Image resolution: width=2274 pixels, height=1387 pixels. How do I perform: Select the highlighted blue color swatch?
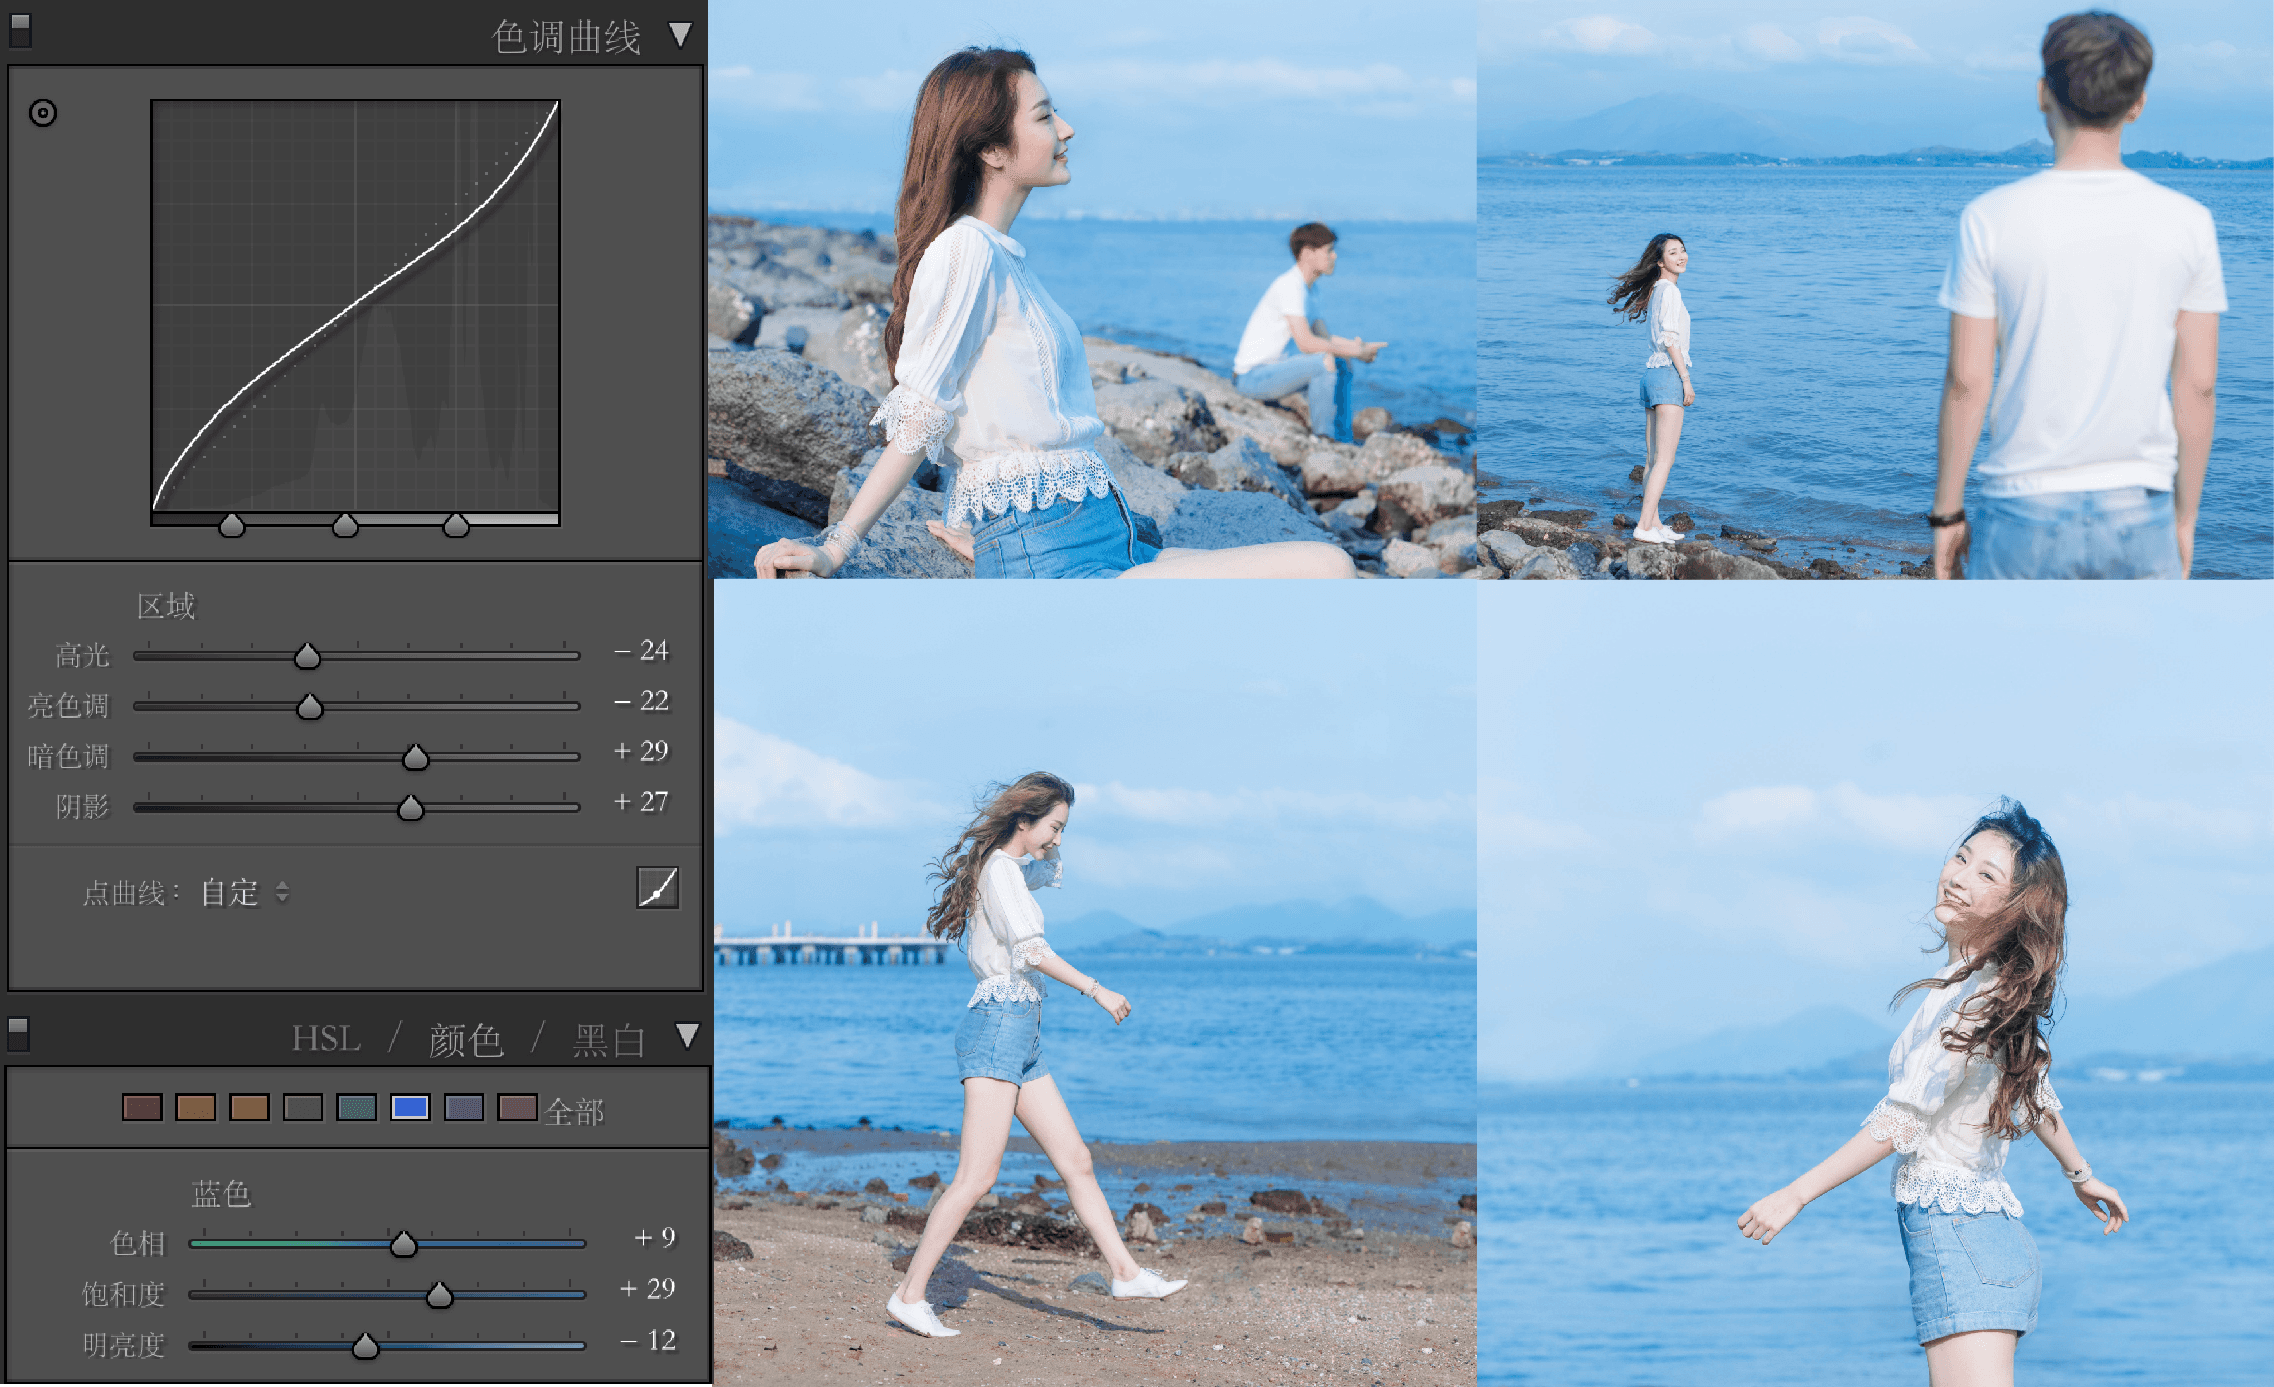(x=410, y=1107)
